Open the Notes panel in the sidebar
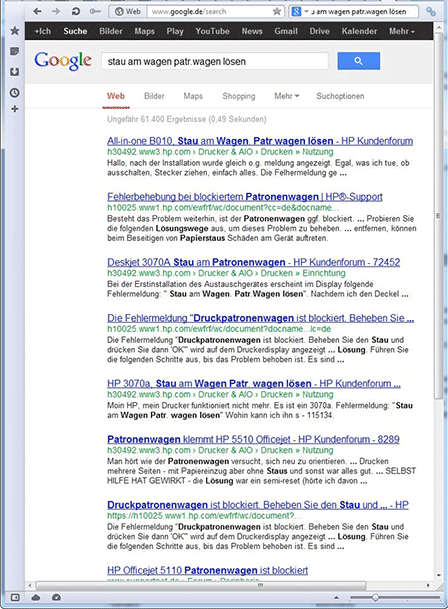 (x=15, y=51)
